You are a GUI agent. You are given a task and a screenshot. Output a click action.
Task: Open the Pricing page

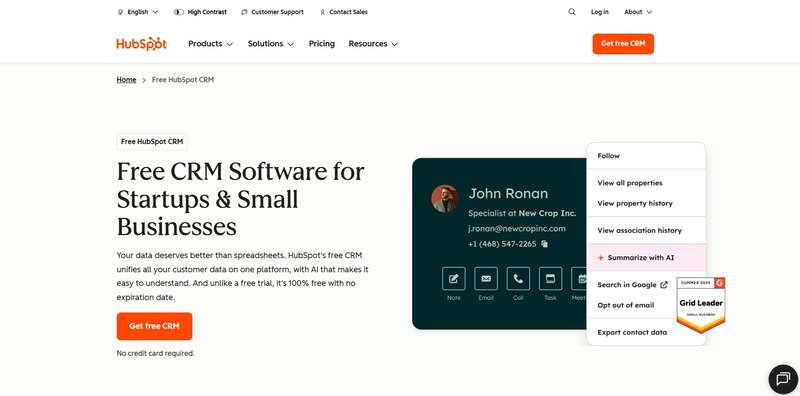coord(321,44)
